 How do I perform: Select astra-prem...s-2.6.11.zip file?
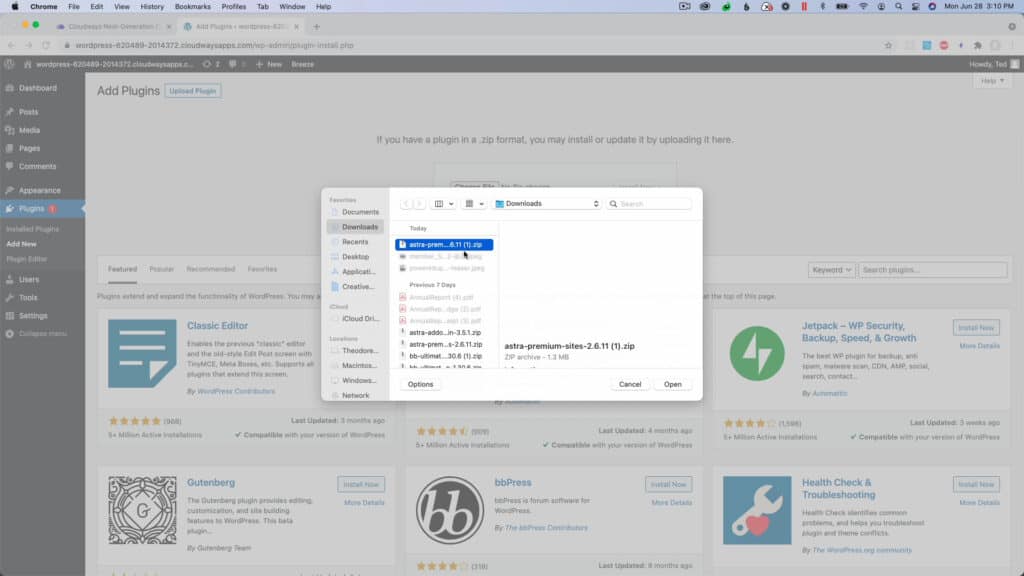click(x=444, y=344)
